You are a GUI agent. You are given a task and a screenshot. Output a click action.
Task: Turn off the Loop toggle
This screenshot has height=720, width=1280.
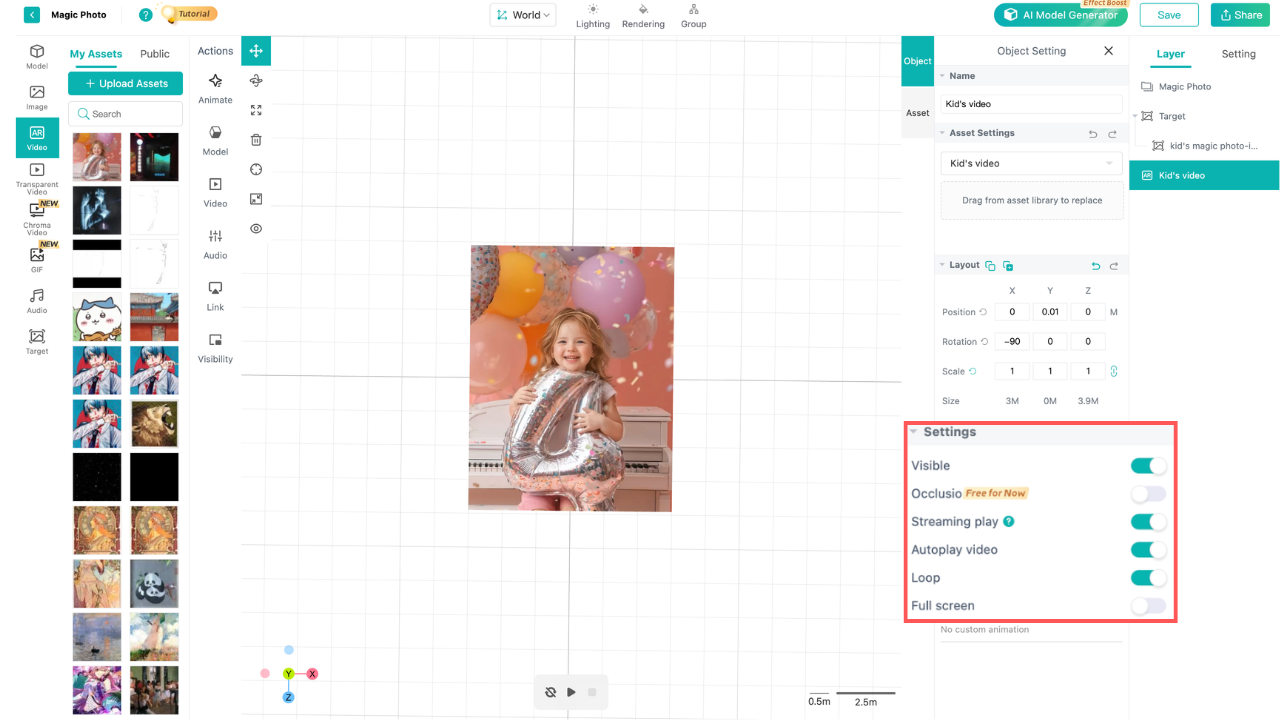coord(1148,578)
